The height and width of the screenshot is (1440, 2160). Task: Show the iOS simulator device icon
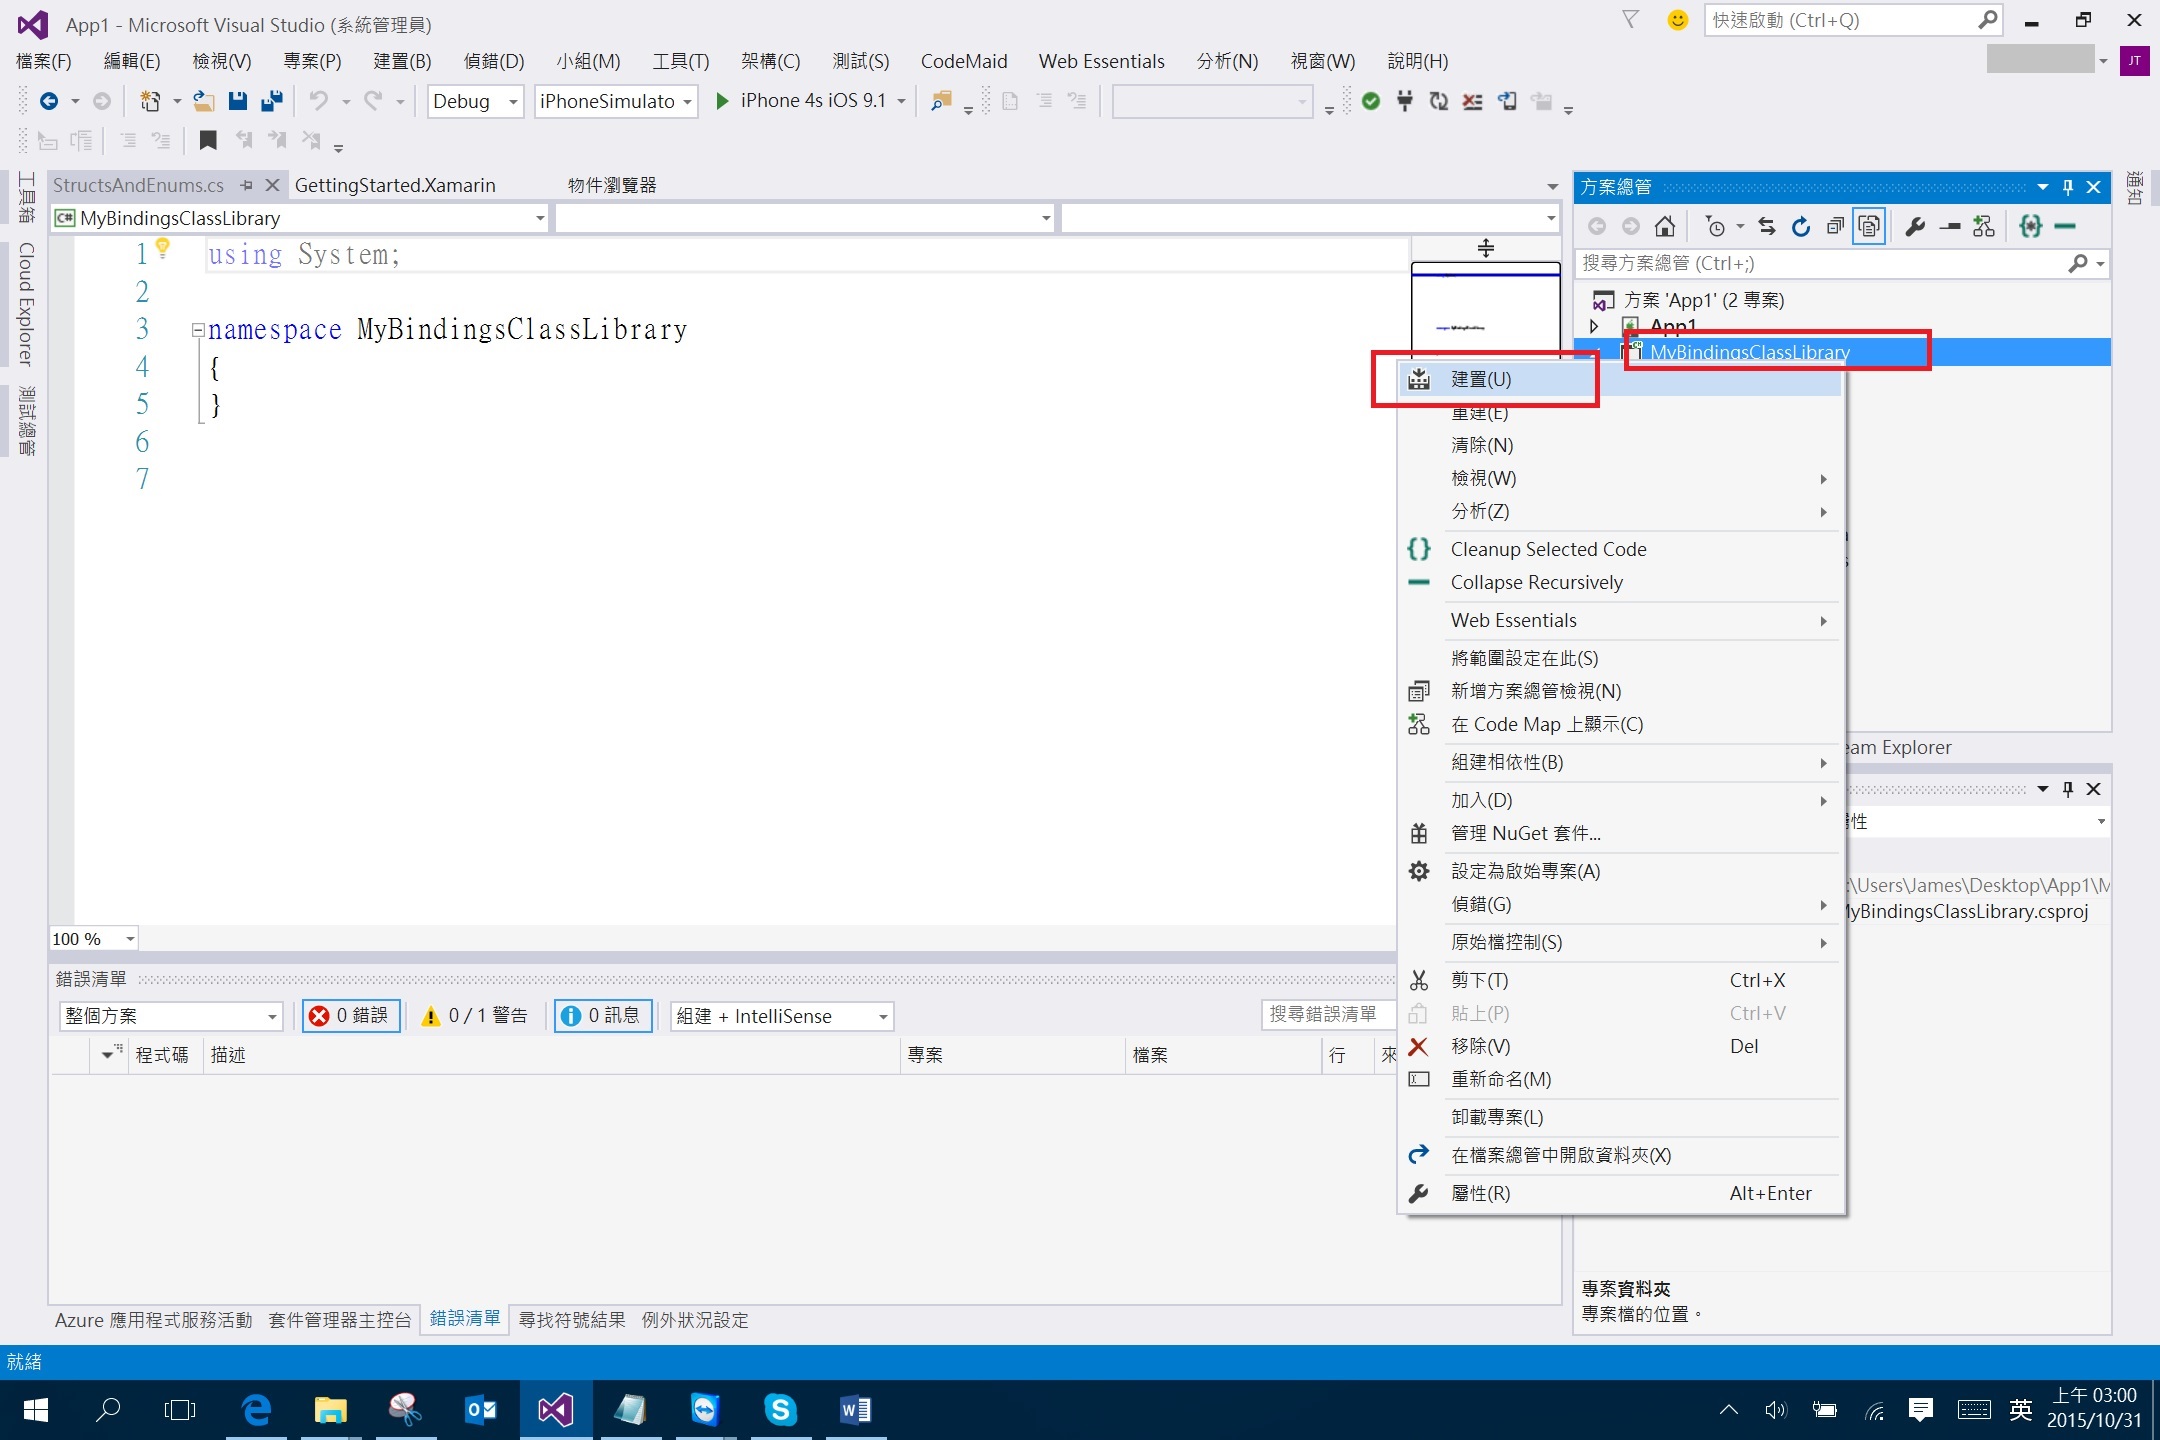(x=1507, y=101)
